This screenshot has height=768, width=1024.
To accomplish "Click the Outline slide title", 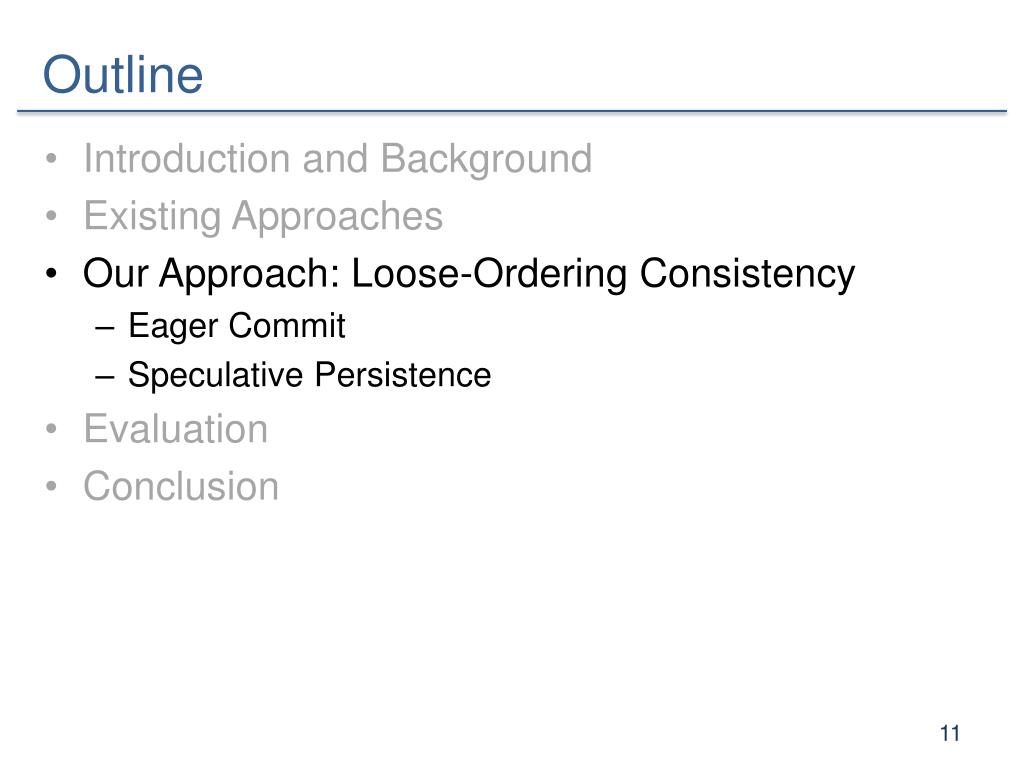I will [123, 74].
